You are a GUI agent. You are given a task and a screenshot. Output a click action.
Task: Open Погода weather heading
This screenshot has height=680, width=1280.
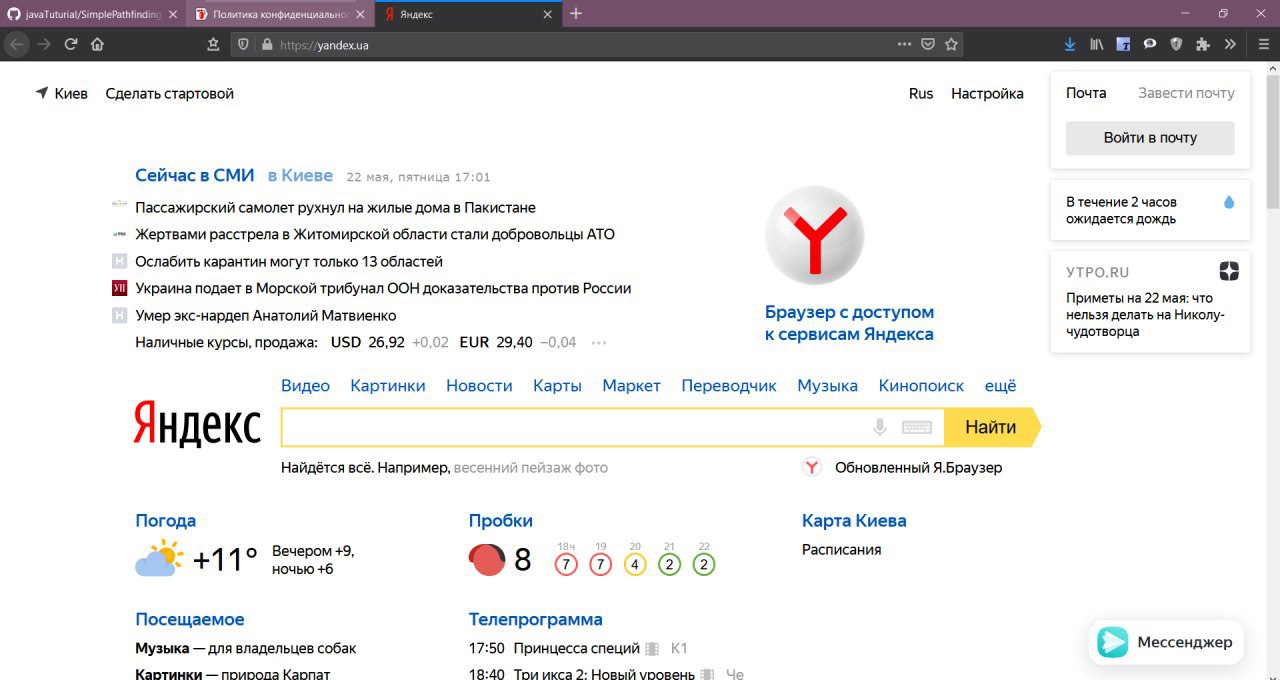point(165,520)
